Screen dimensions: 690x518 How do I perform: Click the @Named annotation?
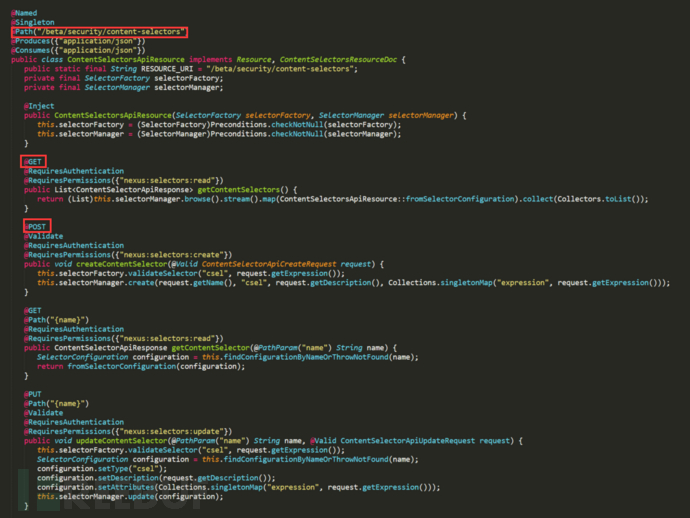pyautogui.click(x=24, y=13)
